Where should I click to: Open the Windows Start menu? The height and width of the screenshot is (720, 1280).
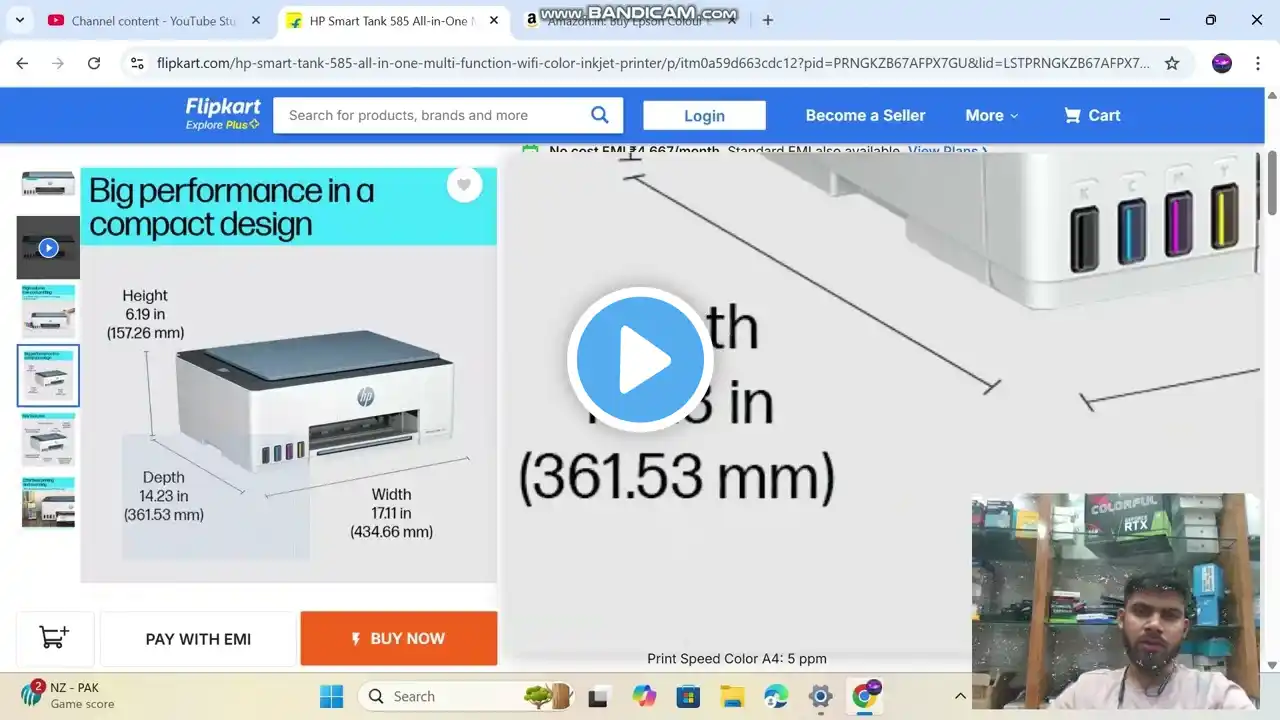331,696
